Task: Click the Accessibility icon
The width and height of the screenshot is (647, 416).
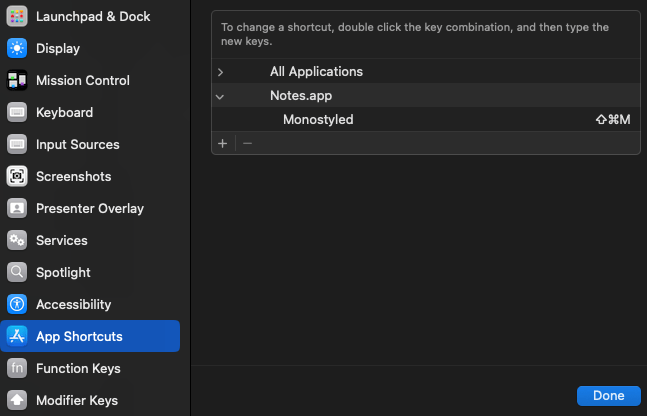Action: click(x=17, y=304)
